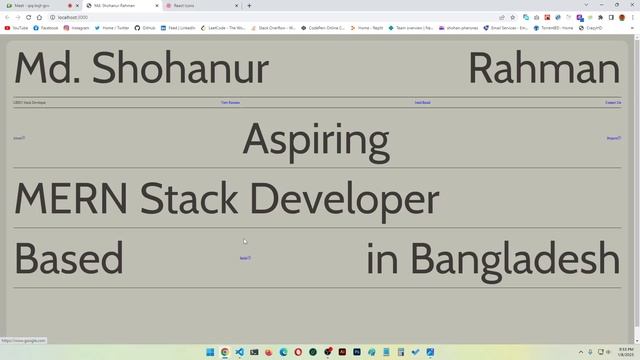Screen dimensions: 640x360
Task: Click the small link right of Aspiring
Action: pyautogui.click(x=613, y=138)
